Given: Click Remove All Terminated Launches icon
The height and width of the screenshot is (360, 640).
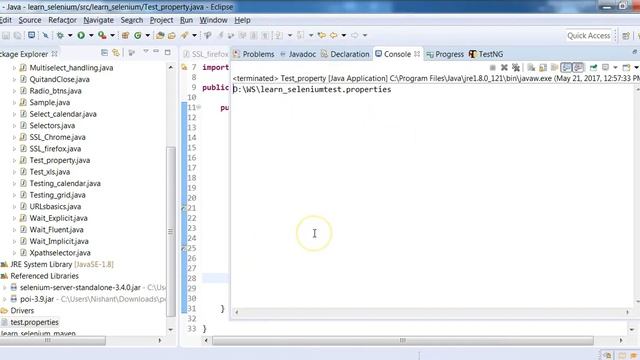Looking at the screenshot, I should (x=516, y=68).
